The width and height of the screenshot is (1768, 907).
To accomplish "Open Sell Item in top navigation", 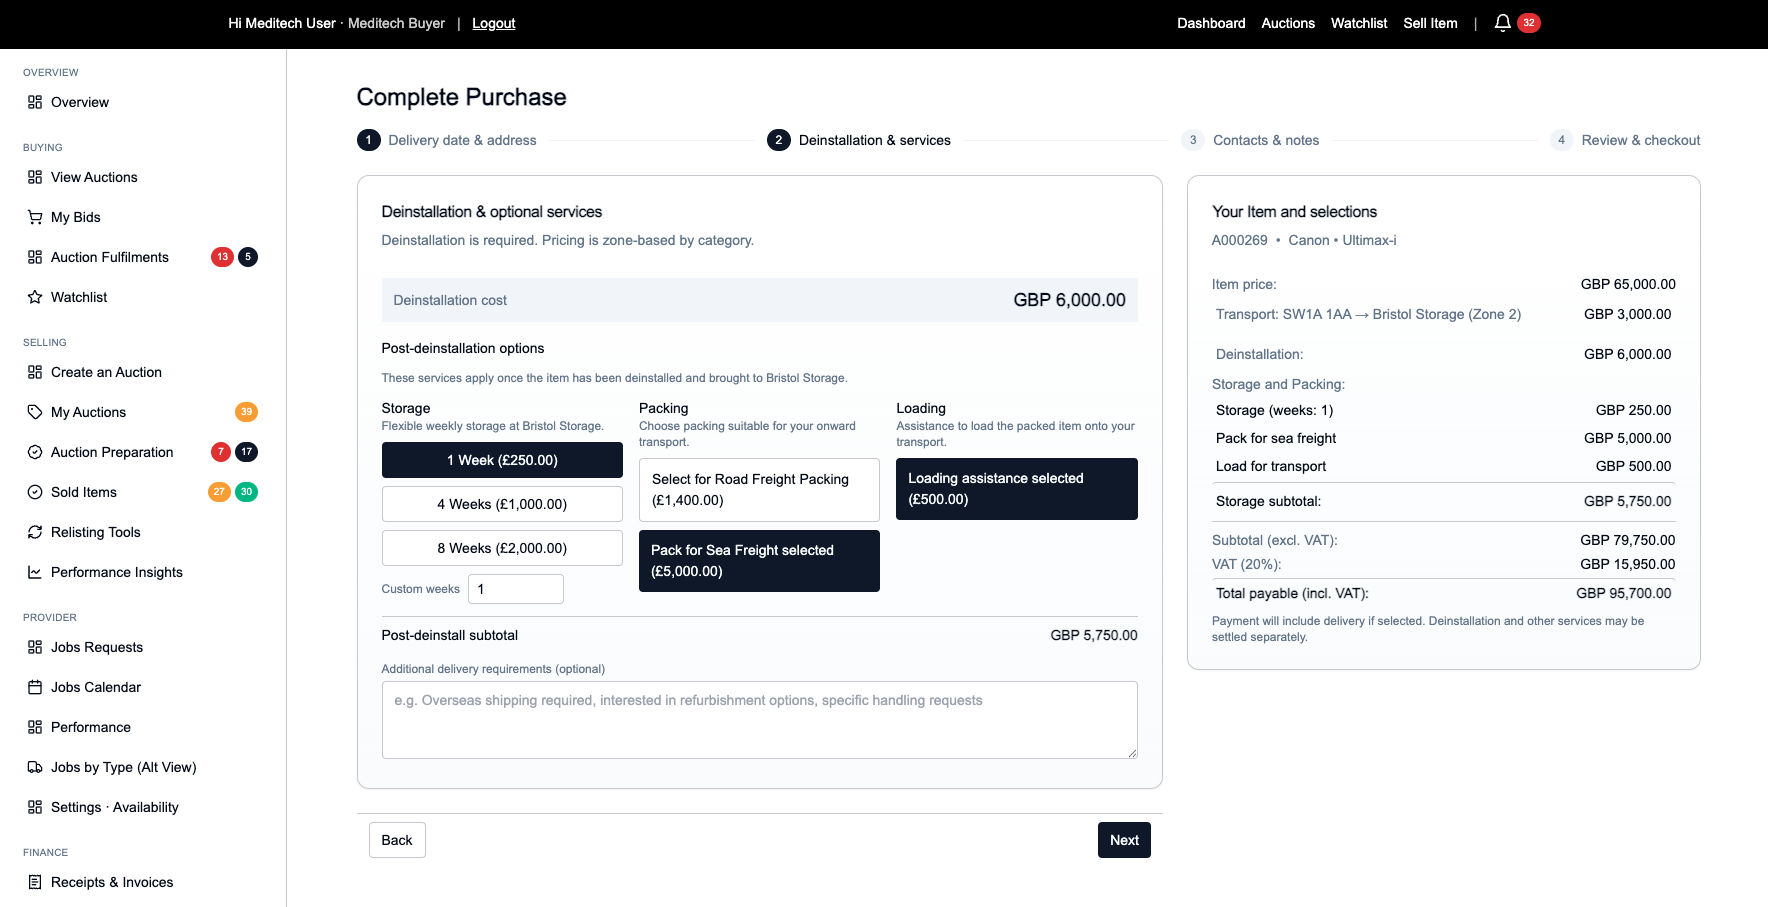I will (x=1430, y=23).
